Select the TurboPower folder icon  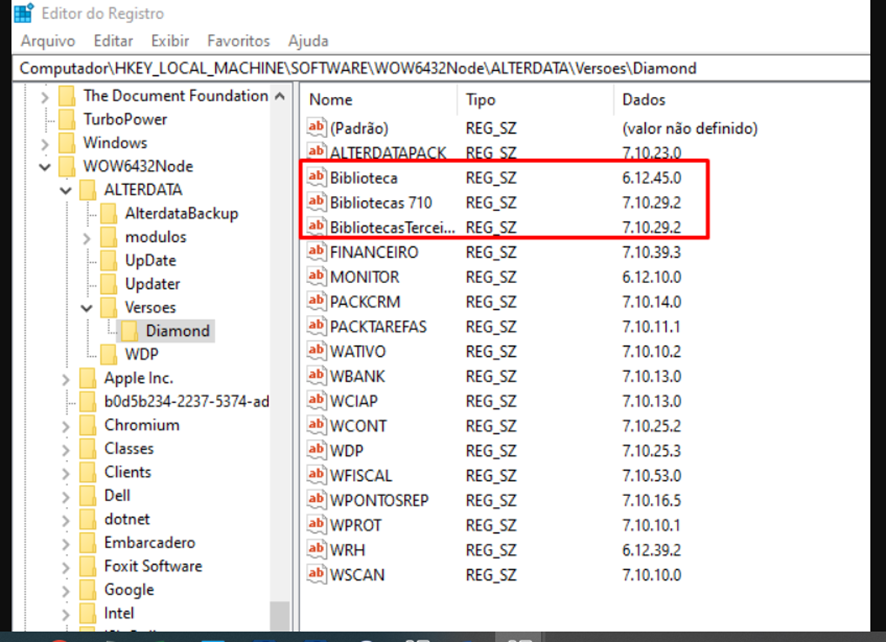[x=67, y=119]
